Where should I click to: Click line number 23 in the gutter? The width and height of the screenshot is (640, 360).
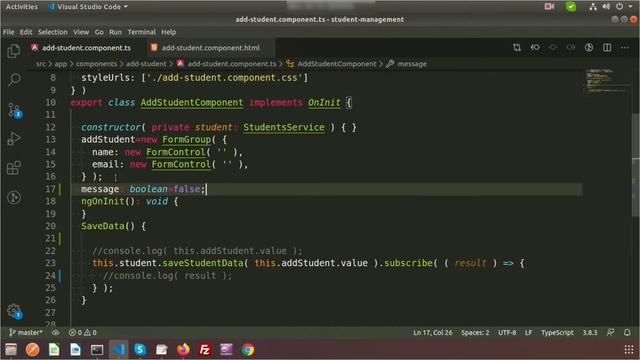pos(50,263)
